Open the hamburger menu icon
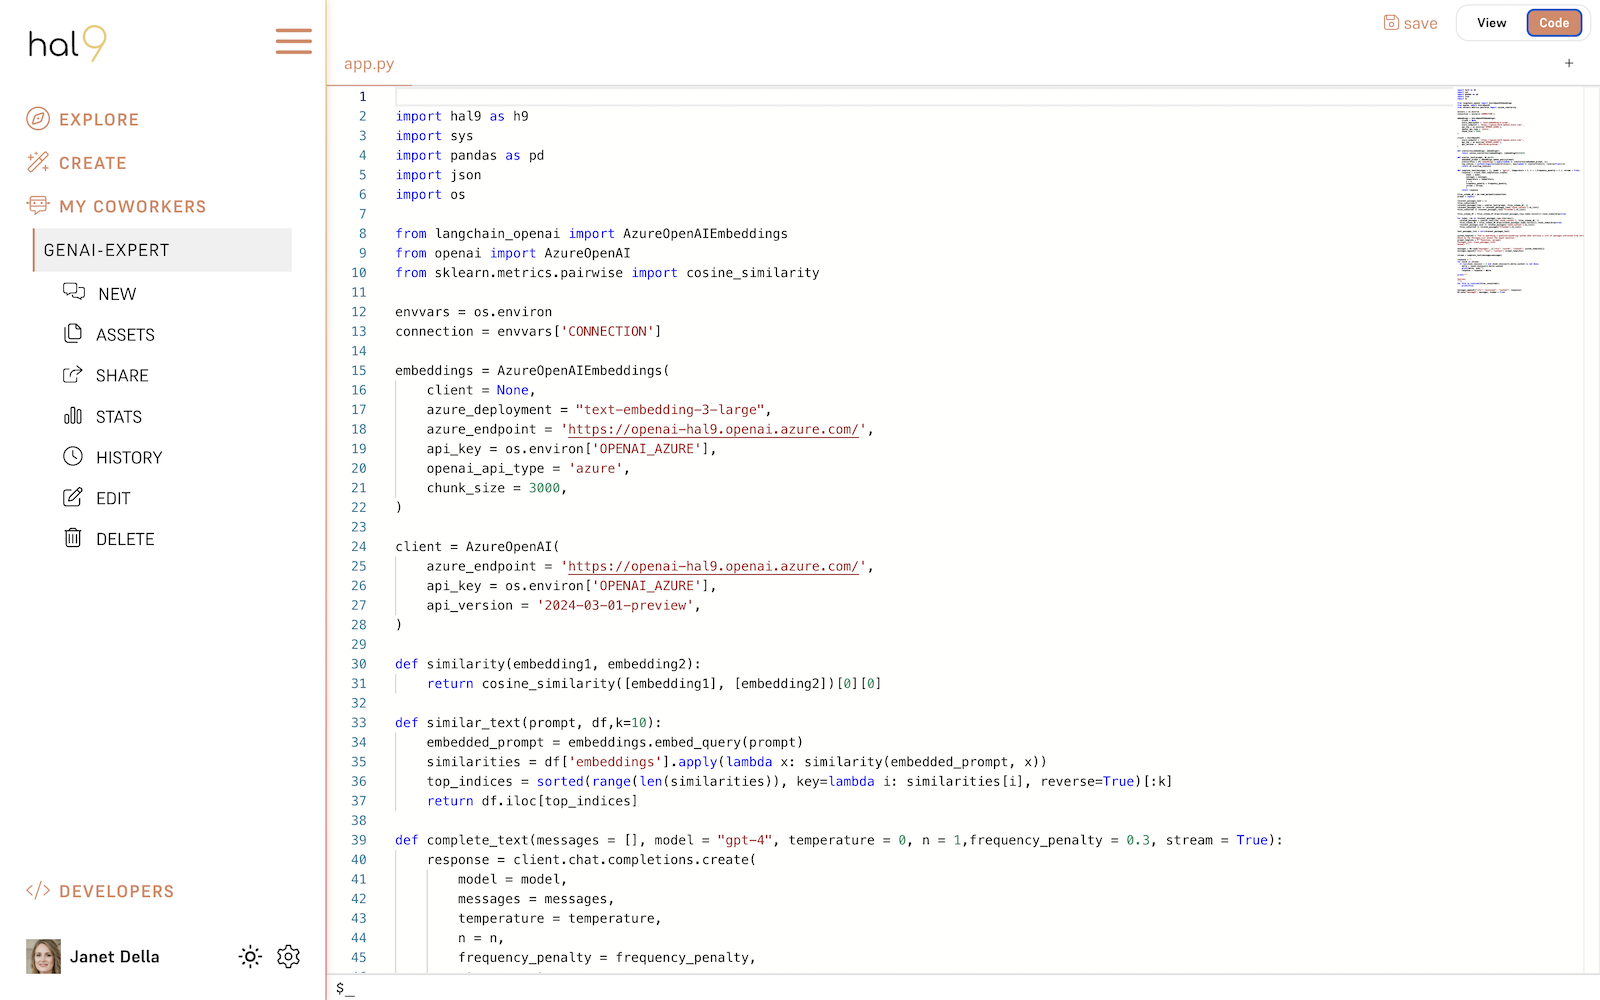 293,41
